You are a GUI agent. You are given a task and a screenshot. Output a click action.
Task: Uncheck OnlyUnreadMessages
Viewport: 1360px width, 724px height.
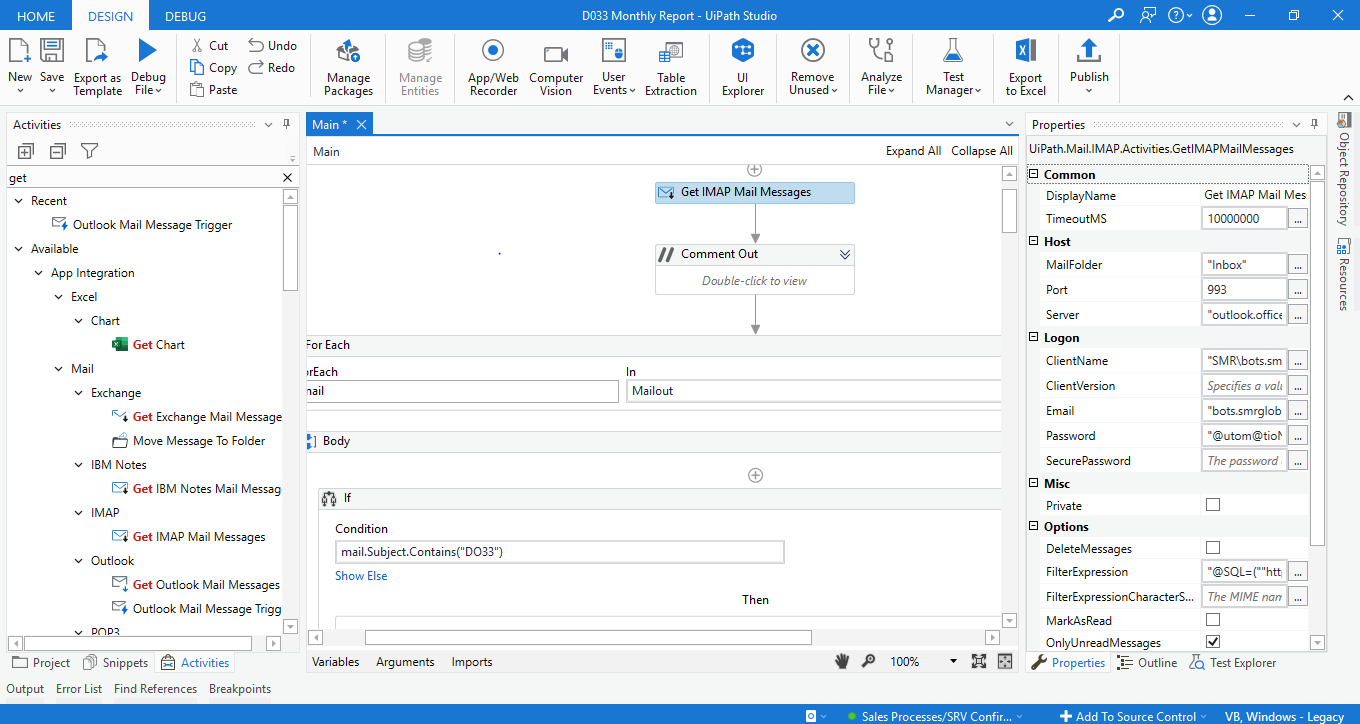click(1213, 642)
